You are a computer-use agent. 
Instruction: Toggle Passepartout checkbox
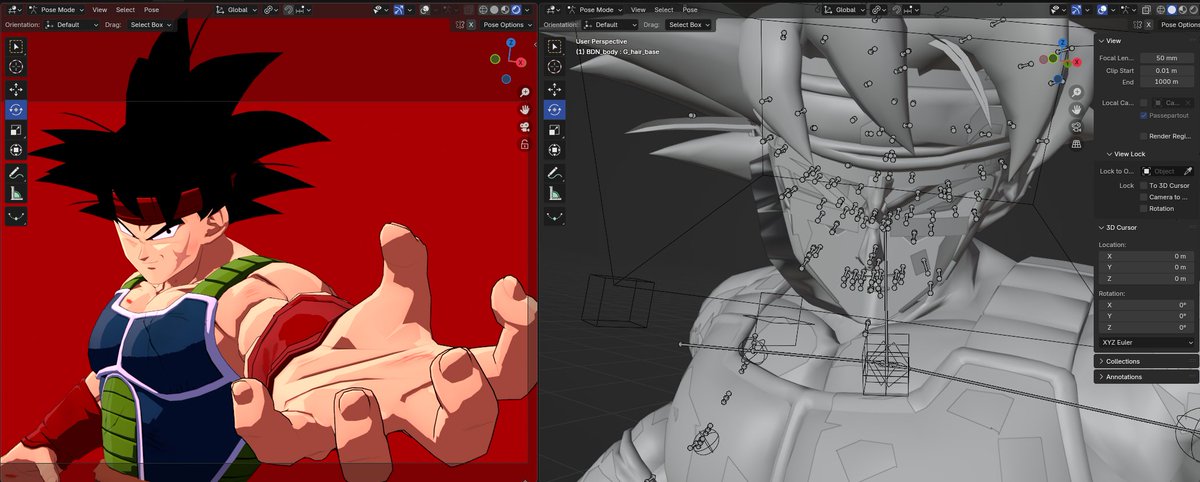(x=1144, y=116)
